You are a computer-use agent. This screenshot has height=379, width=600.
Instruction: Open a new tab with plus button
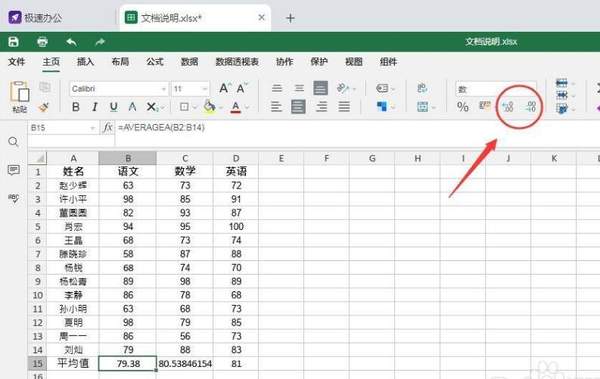290,18
